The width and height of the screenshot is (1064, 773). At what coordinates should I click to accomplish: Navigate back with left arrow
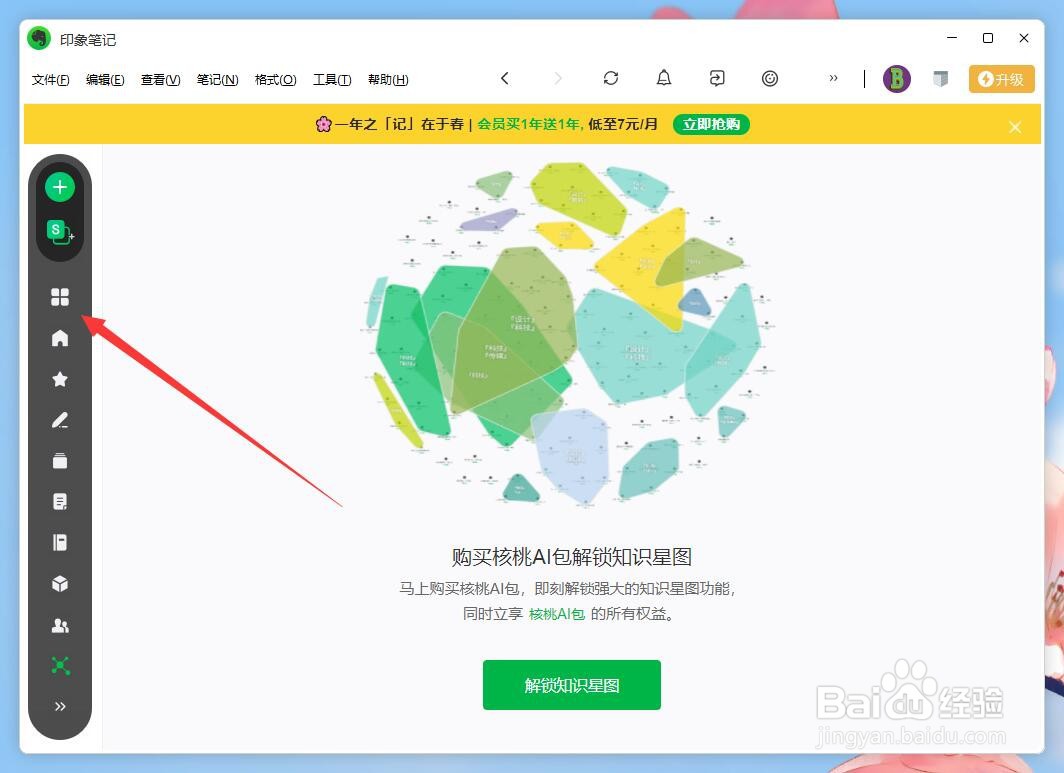tap(504, 79)
